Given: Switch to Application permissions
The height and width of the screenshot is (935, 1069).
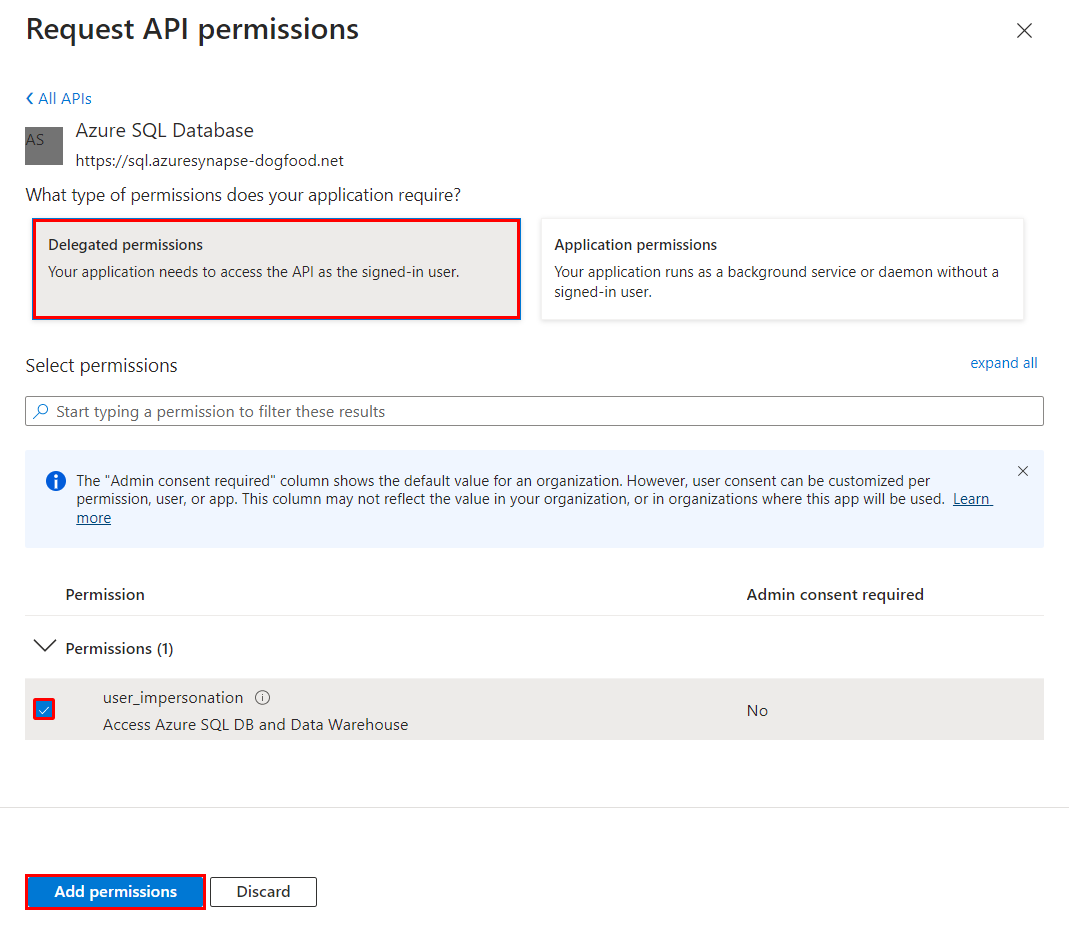Looking at the screenshot, I should [x=782, y=268].
